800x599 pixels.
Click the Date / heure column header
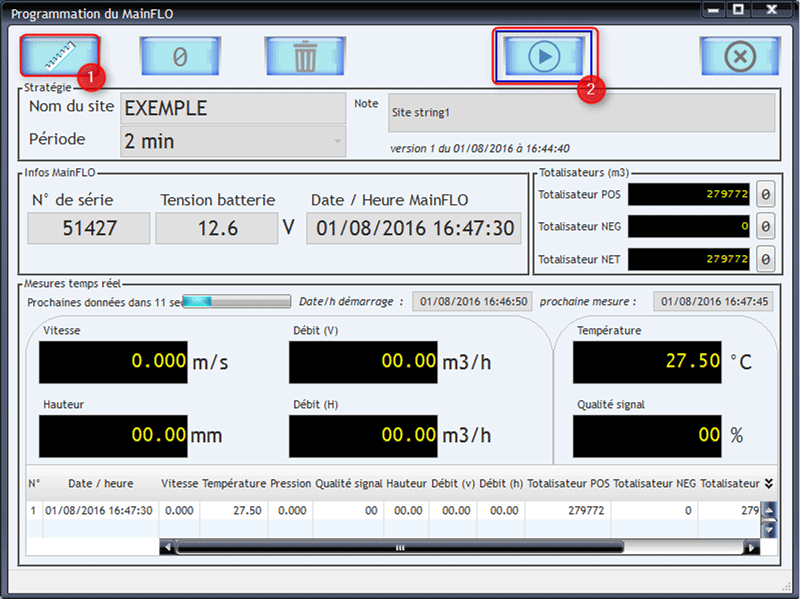pyautogui.click(x=101, y=484)
